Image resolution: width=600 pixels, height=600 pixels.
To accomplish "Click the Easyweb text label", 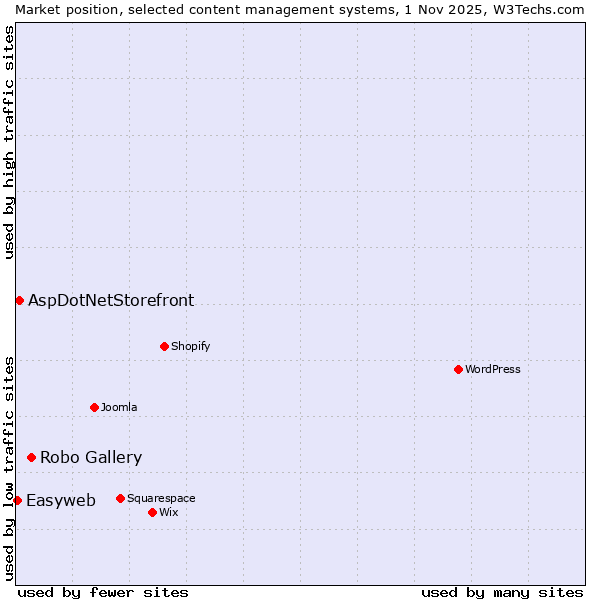I will tap(61, 500).
